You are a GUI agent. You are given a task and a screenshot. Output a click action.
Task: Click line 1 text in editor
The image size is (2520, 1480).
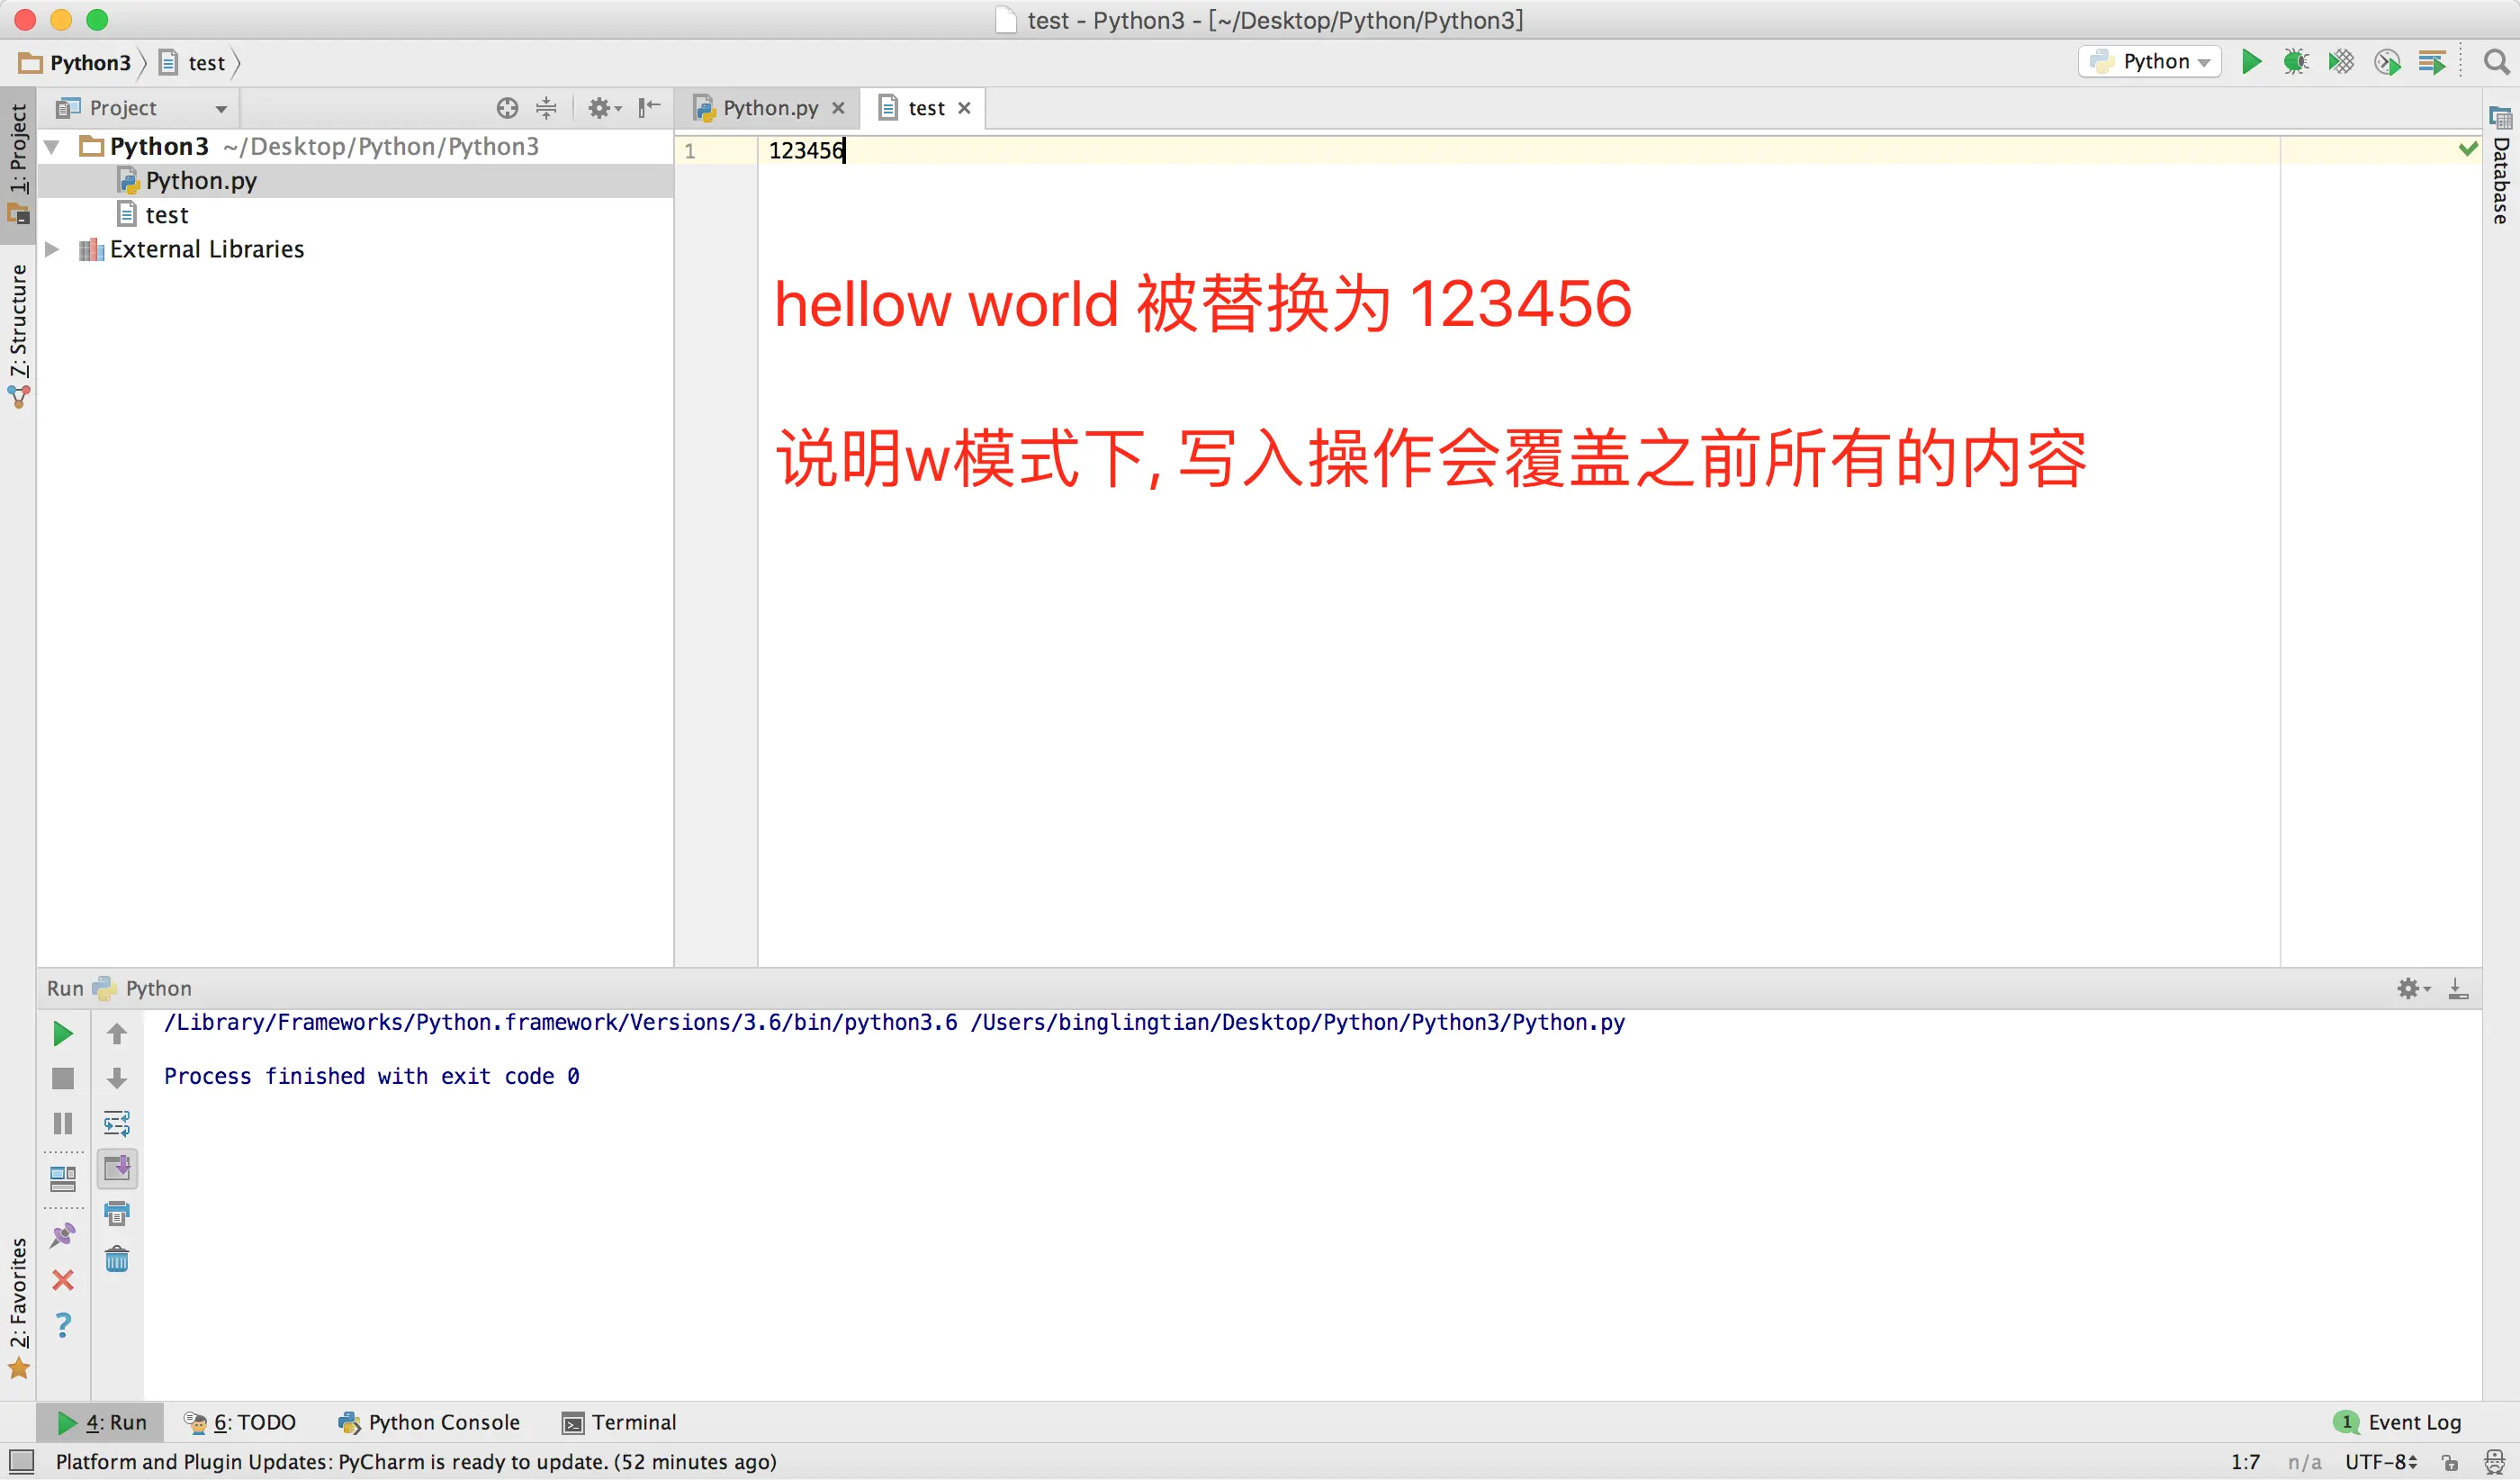point(806,151)
